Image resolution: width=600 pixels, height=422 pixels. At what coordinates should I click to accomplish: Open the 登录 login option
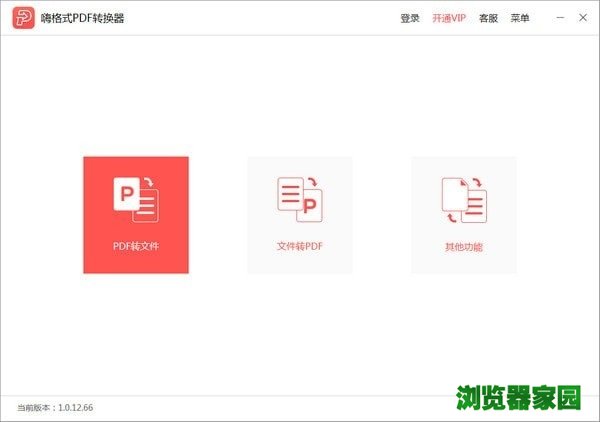tap(410, 18)
